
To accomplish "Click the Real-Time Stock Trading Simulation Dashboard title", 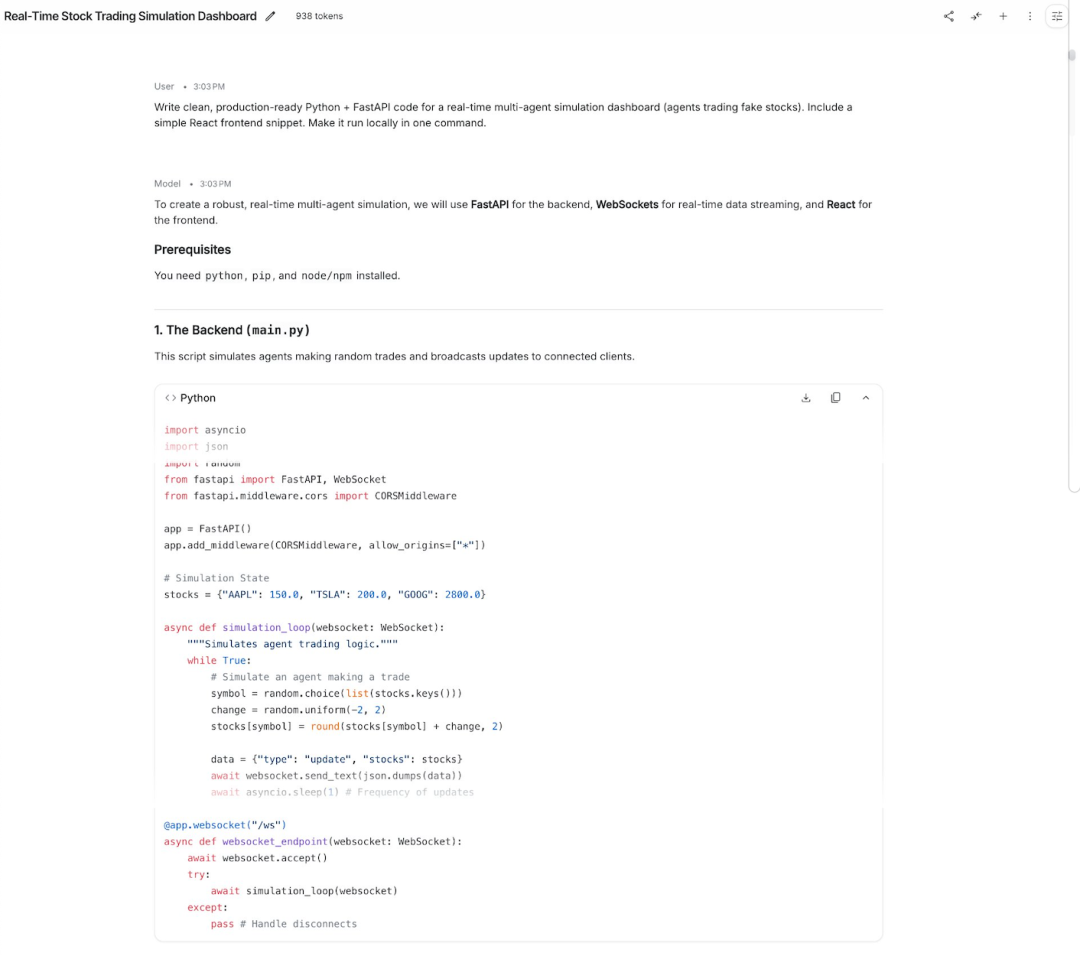I will (130, 16).
